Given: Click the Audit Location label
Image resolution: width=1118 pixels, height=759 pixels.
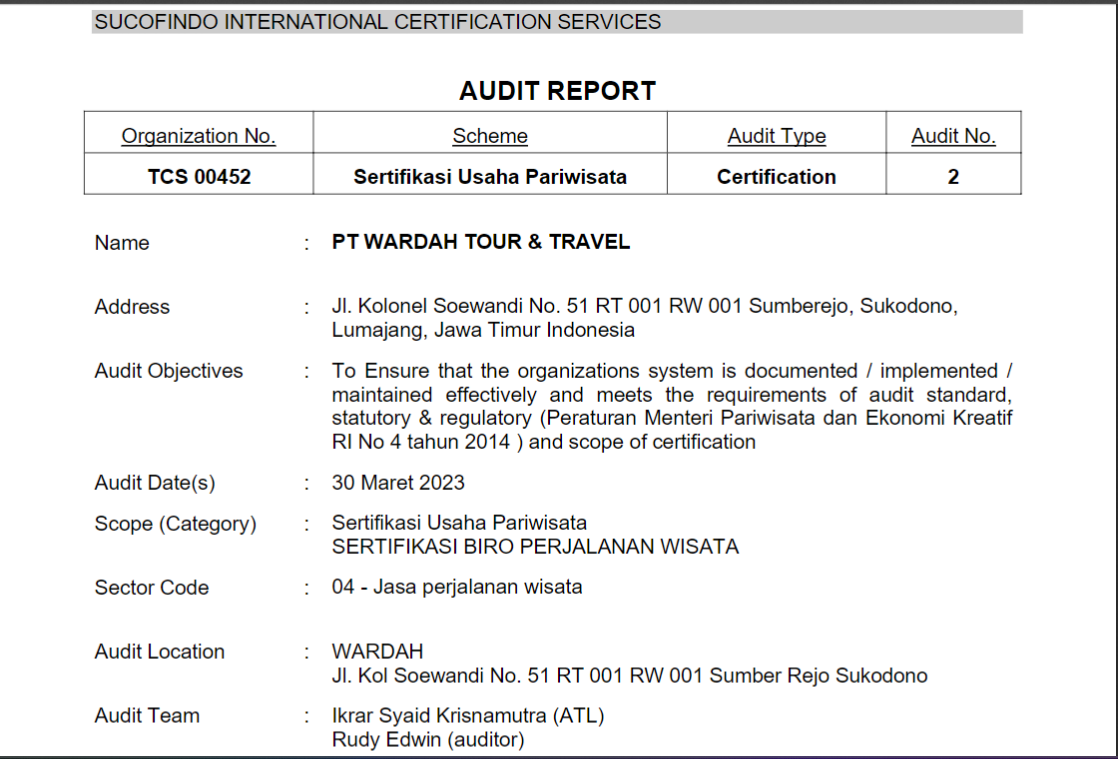Looking at the screenshot, I should [x=159, y=652].
